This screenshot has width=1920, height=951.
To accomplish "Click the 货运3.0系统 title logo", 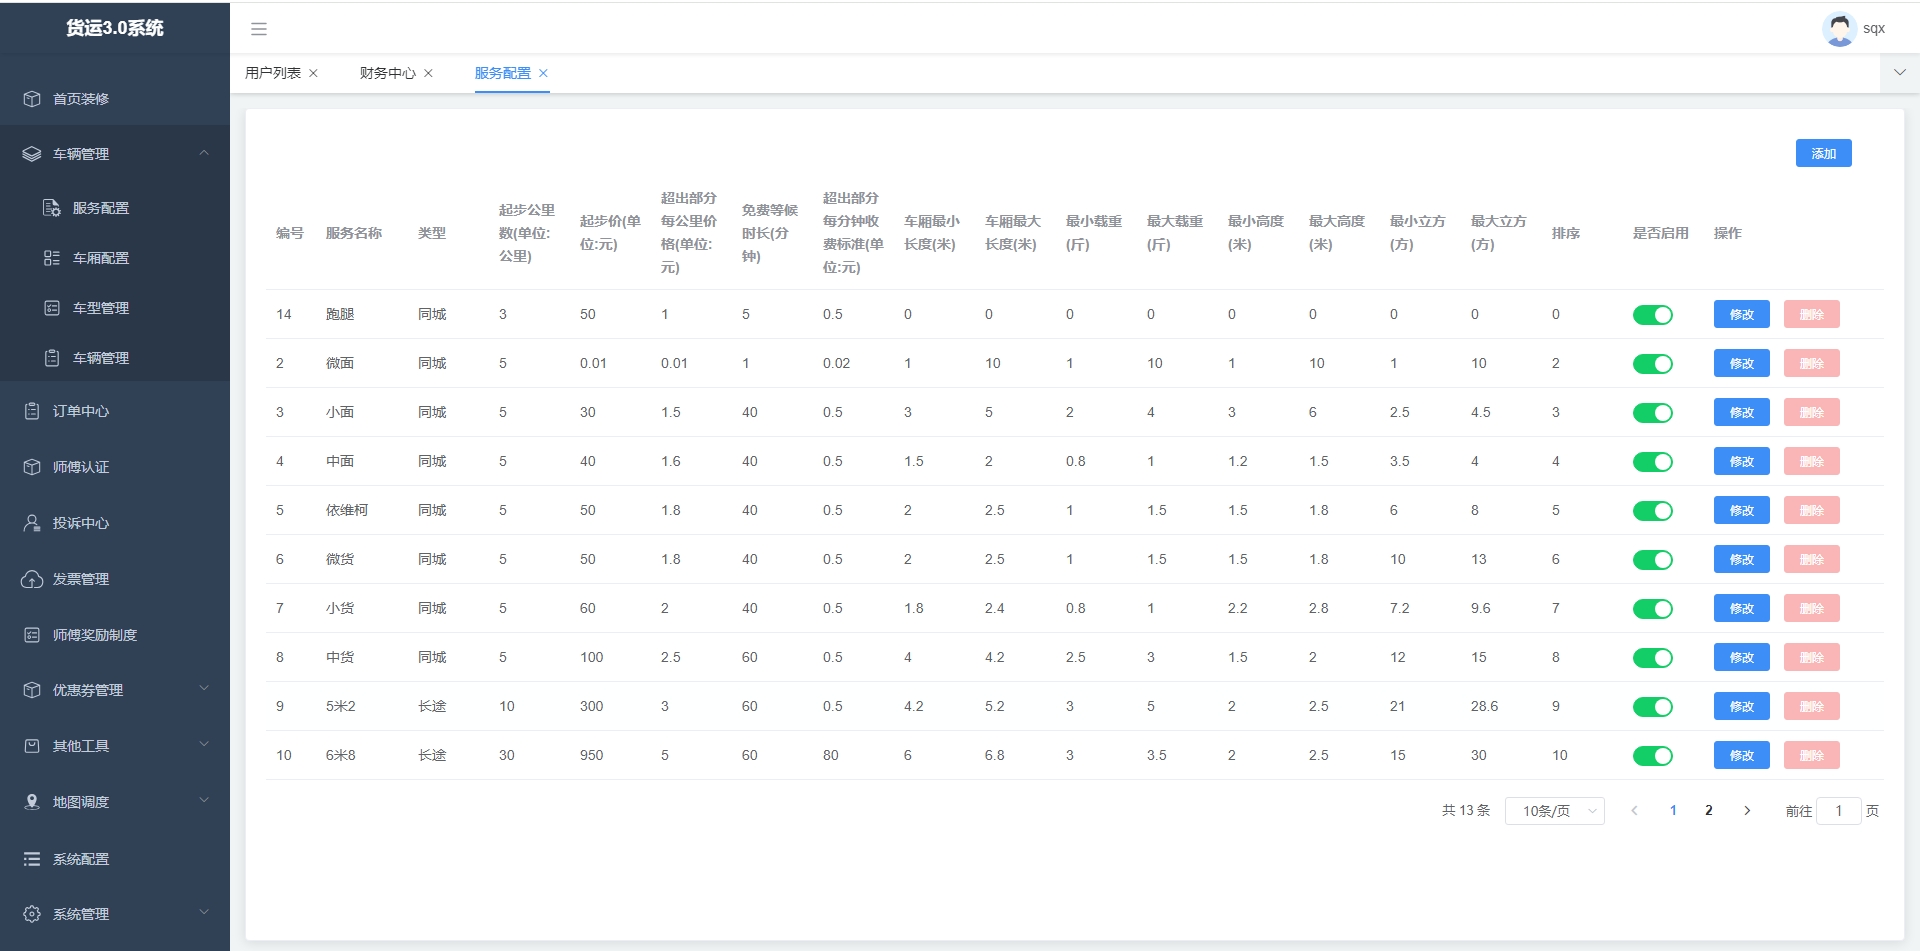I will [115, 28].
